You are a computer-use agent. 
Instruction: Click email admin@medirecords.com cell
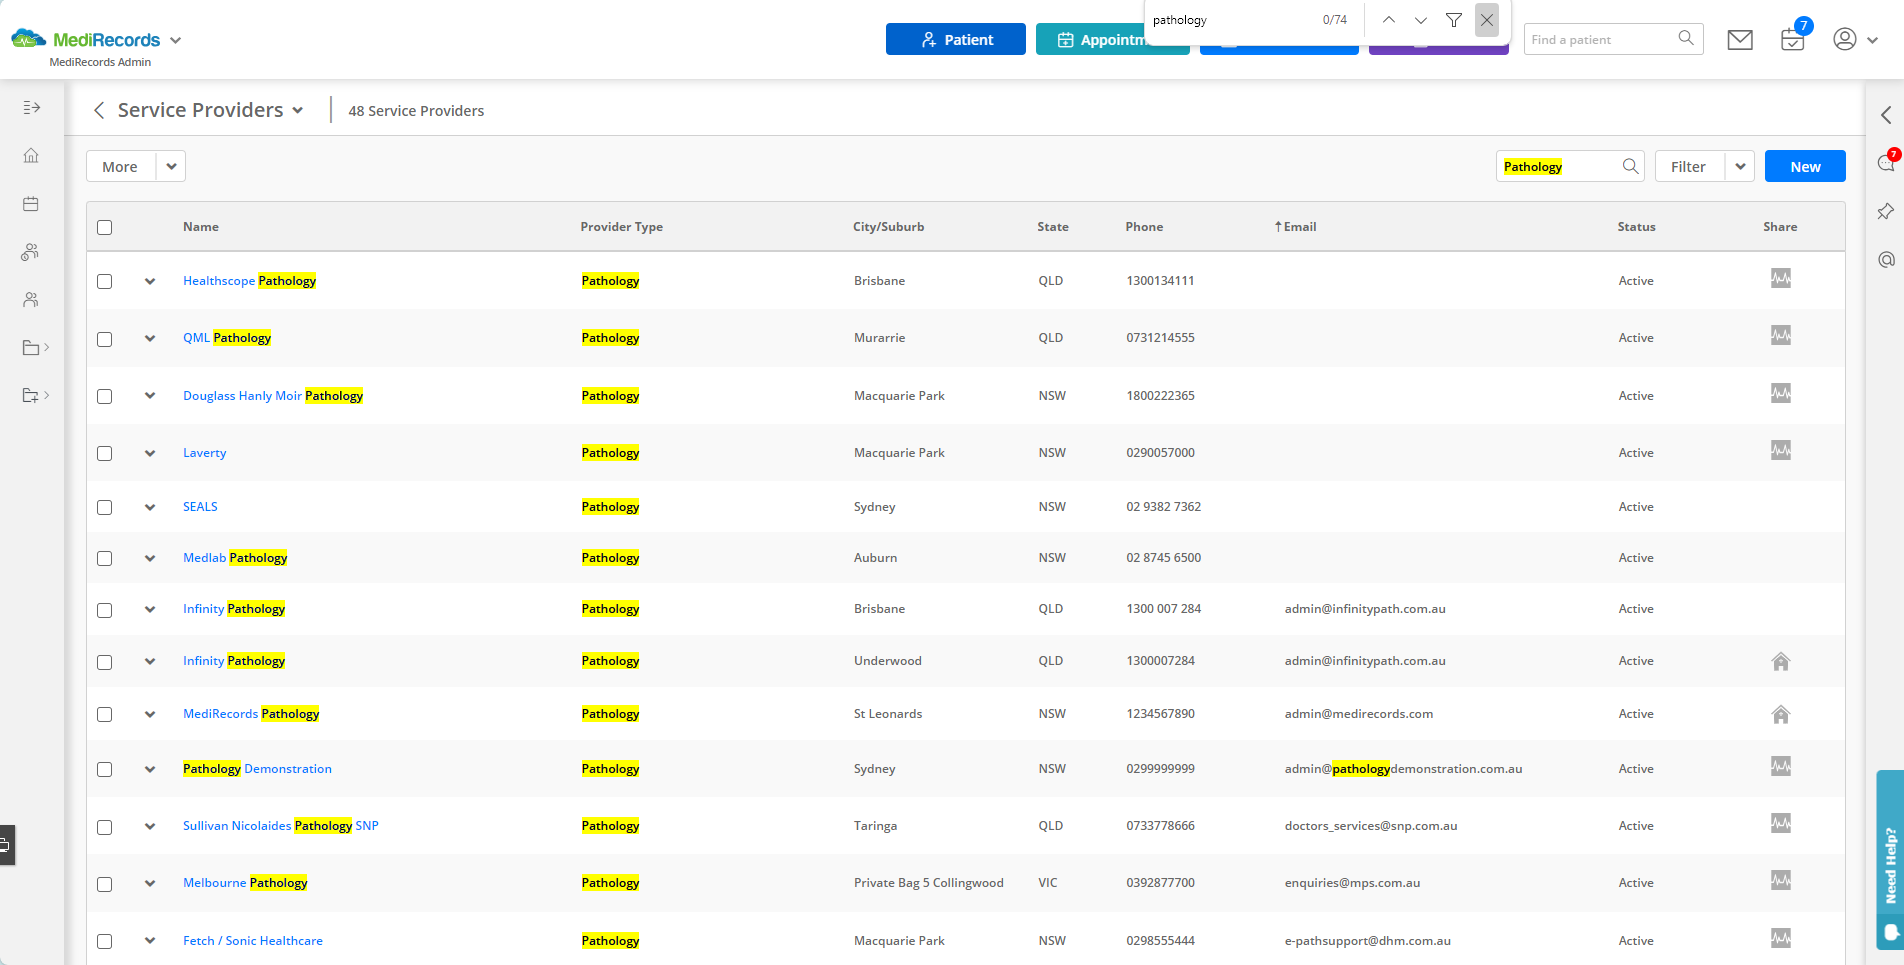[1358, 714]
